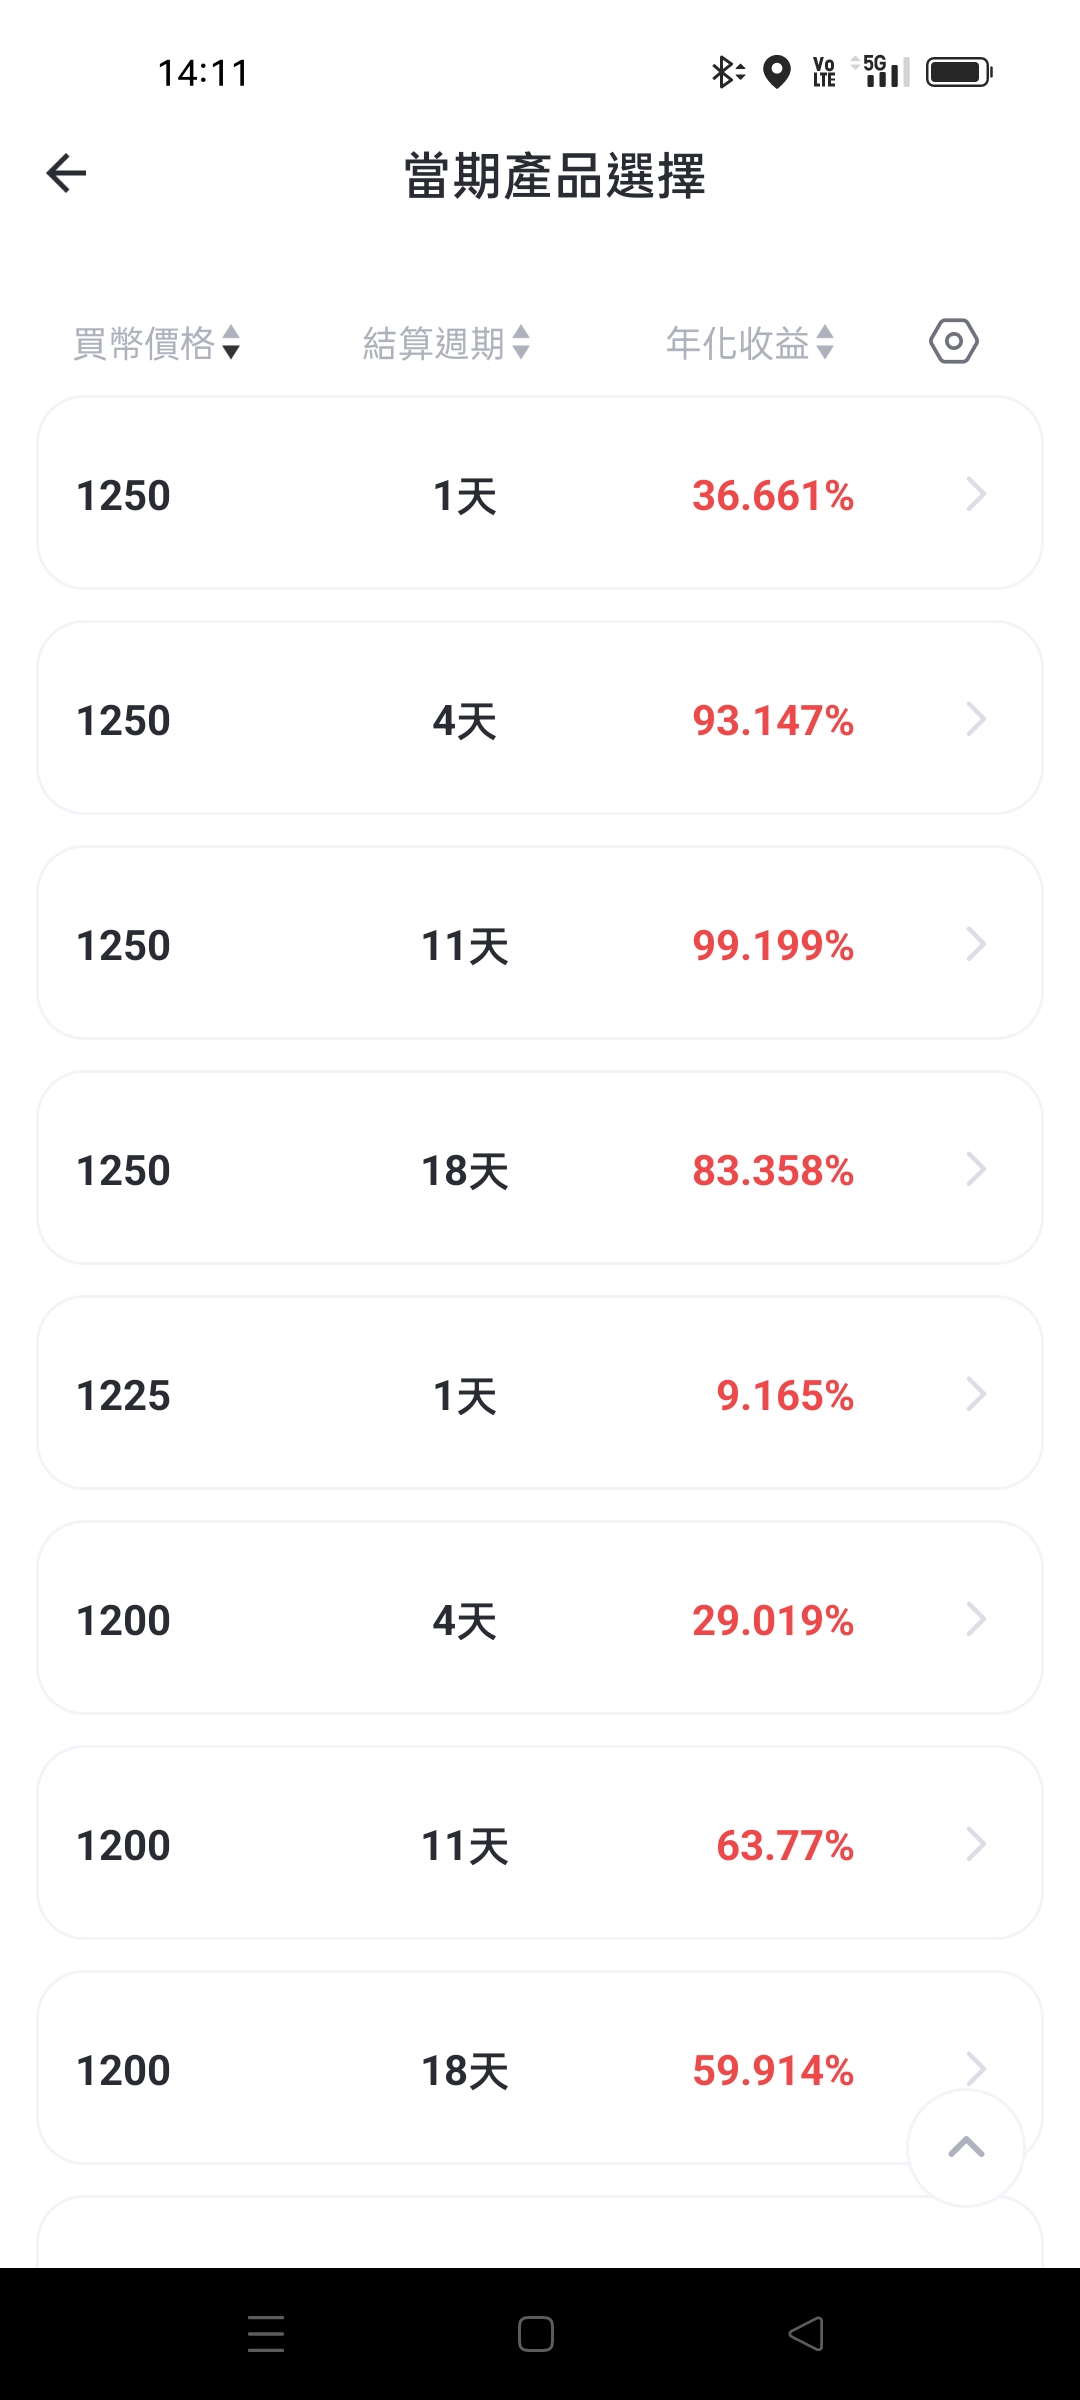Tap the Android home square icon
Viewport: 1080px width, 2400px height.
[536, 2334]
